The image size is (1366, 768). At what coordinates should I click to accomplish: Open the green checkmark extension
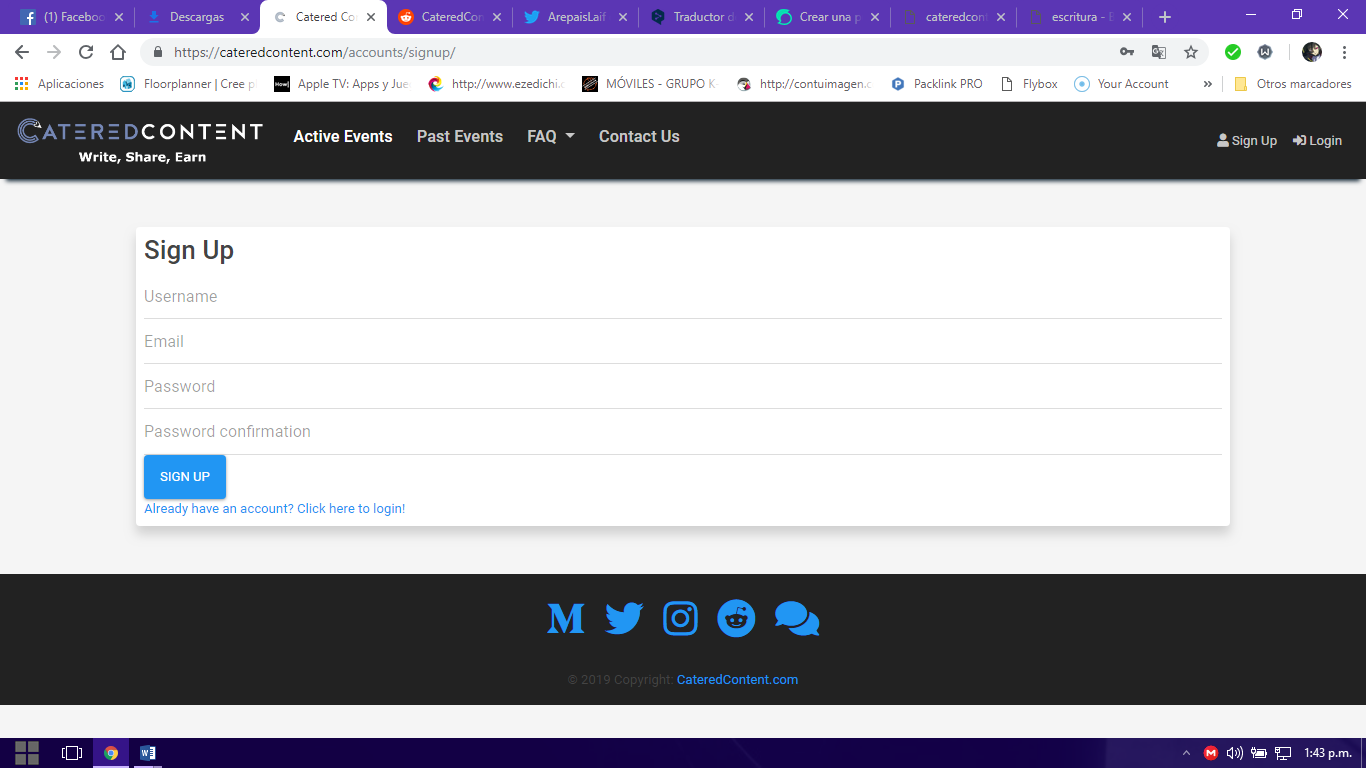coord(1233,52)
